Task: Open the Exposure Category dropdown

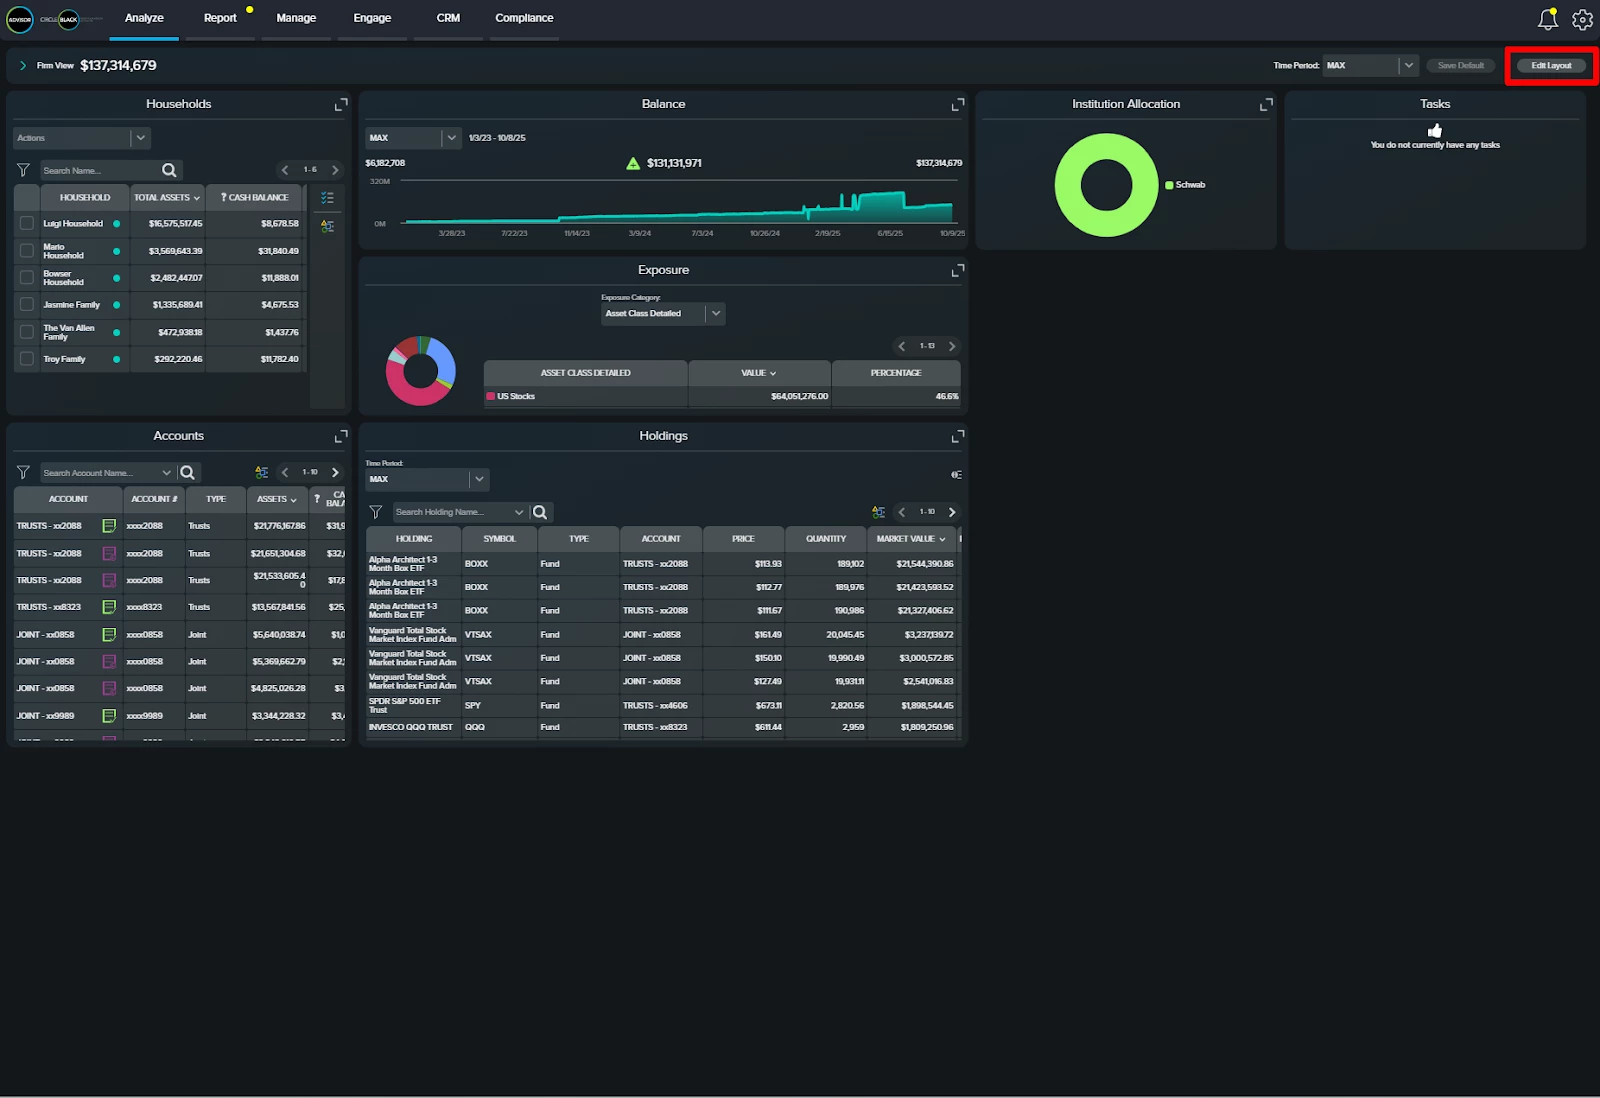Action: coord(663,314)
